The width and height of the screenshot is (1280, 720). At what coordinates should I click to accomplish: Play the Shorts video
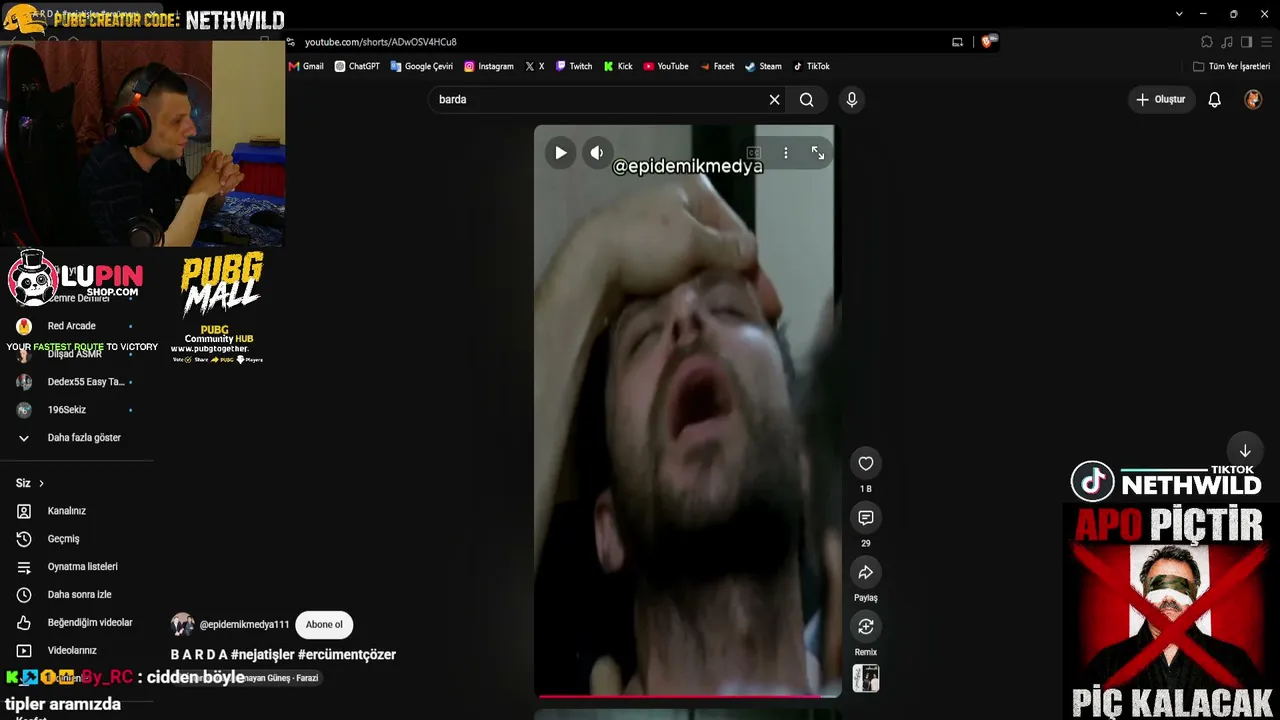pos(561,153)
